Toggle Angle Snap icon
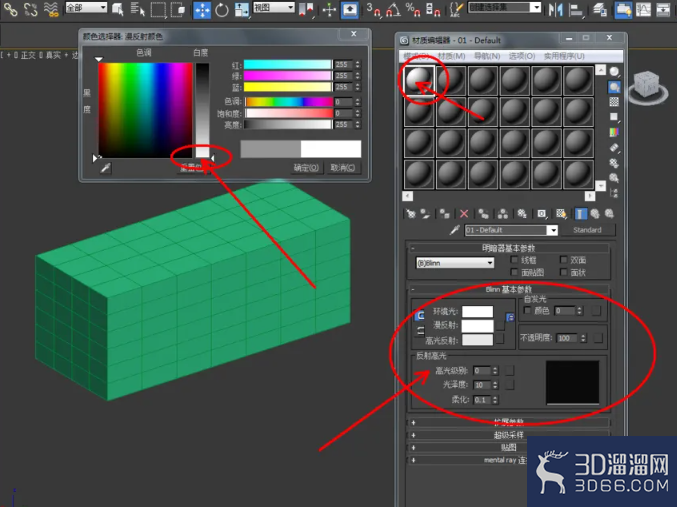This screenshot has height=507, width=677. coord(393,10)
